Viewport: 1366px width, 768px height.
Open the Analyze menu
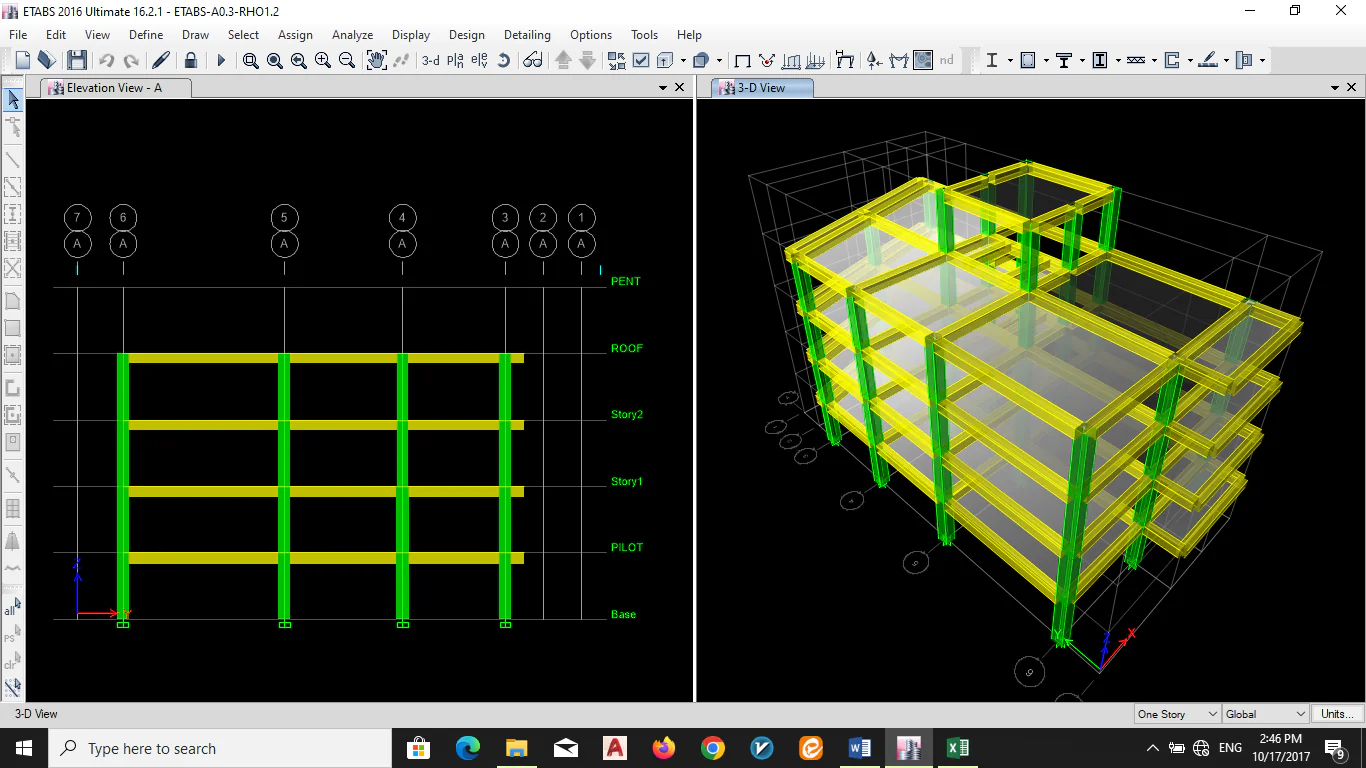click(x=352, y=35)
